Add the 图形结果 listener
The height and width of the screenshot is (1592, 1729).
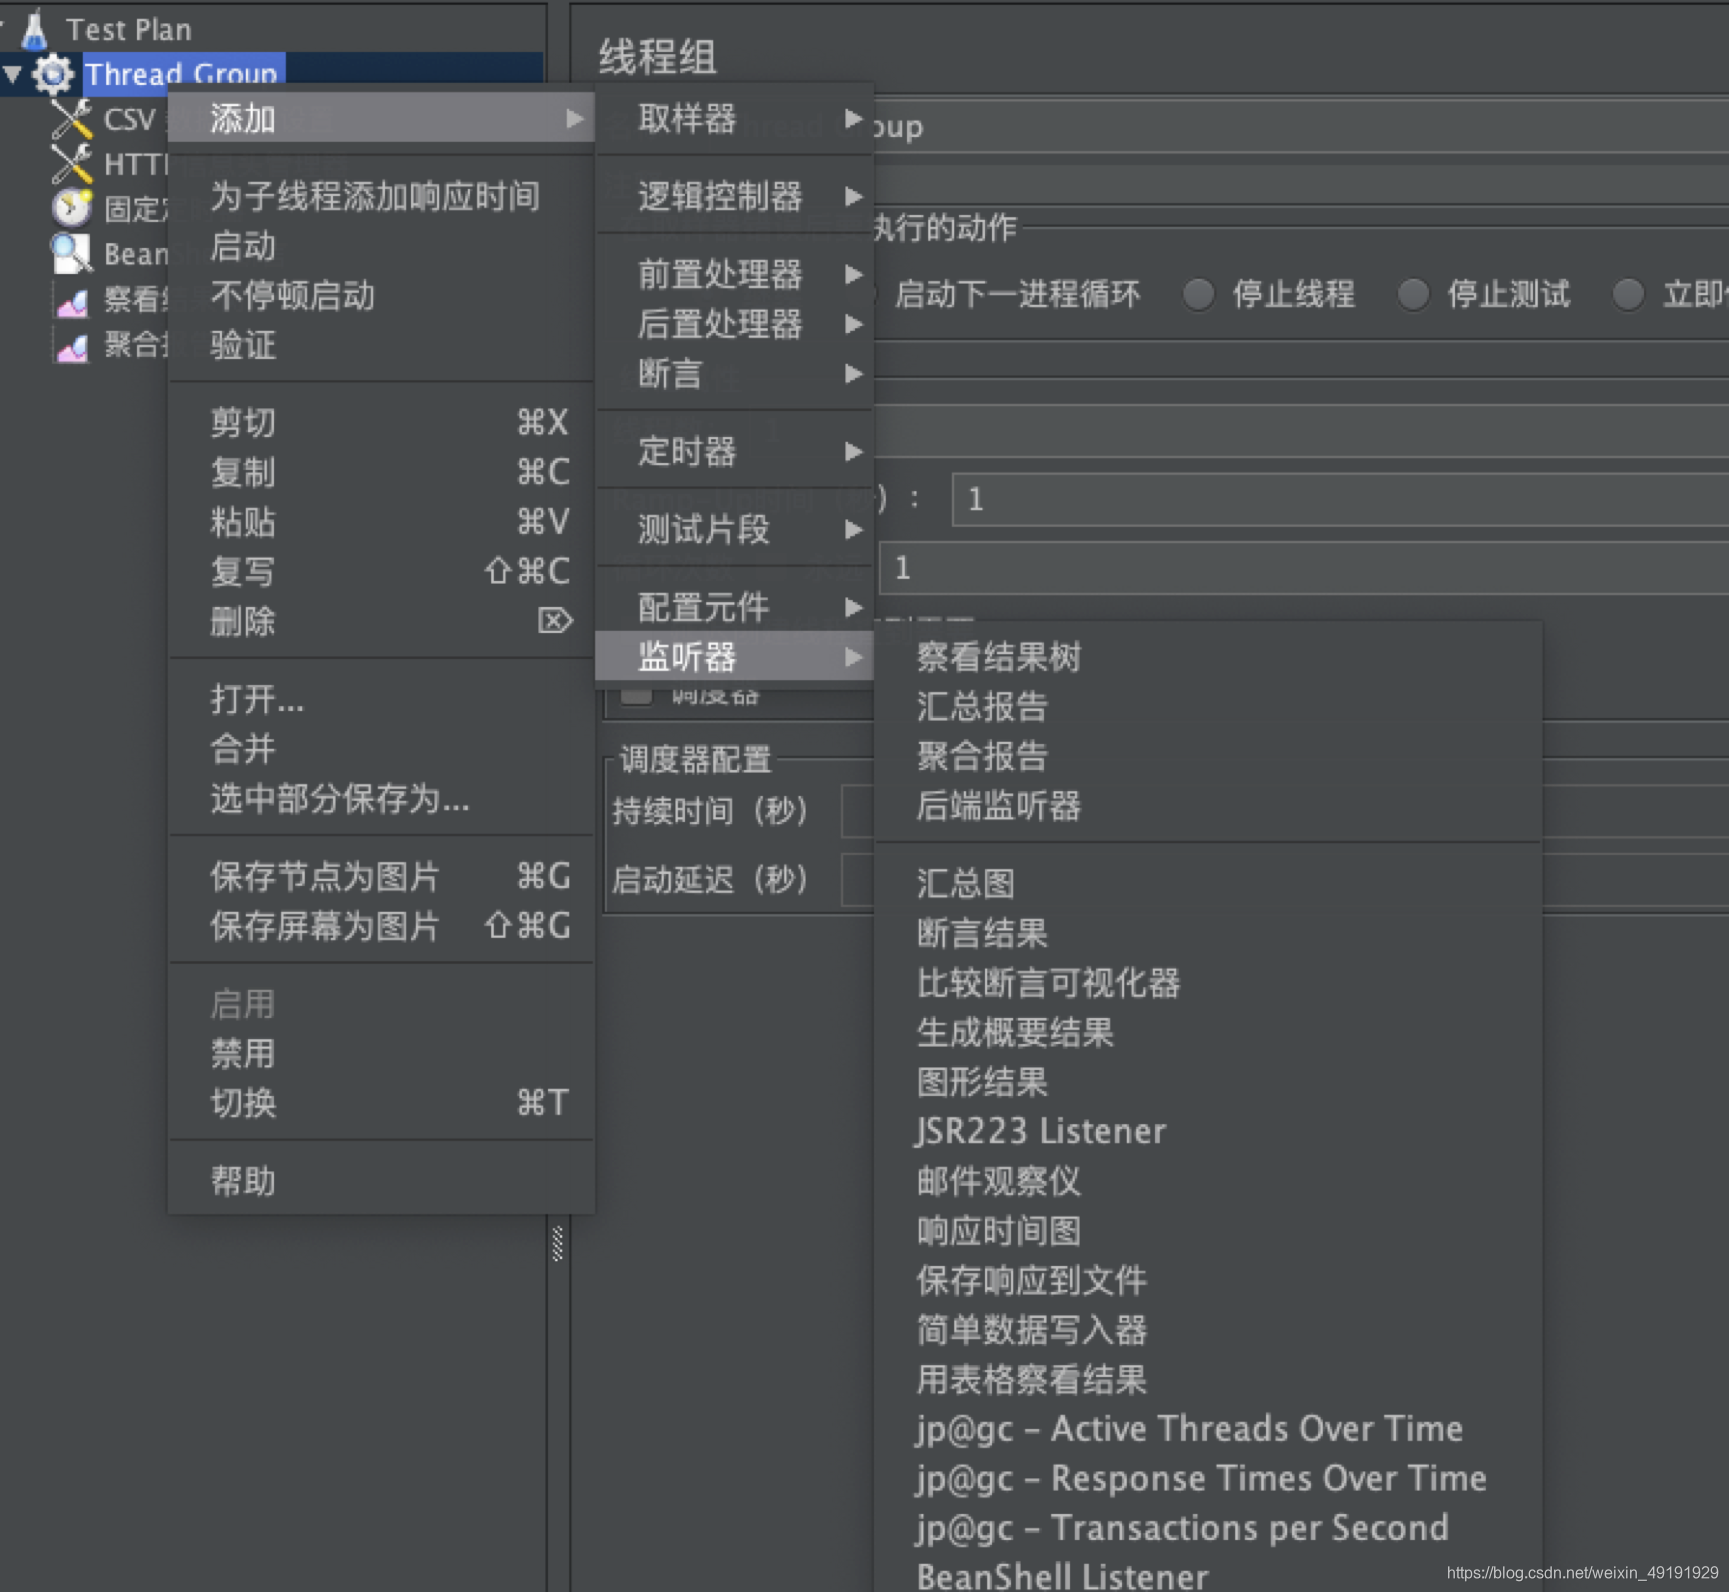1208,1083
